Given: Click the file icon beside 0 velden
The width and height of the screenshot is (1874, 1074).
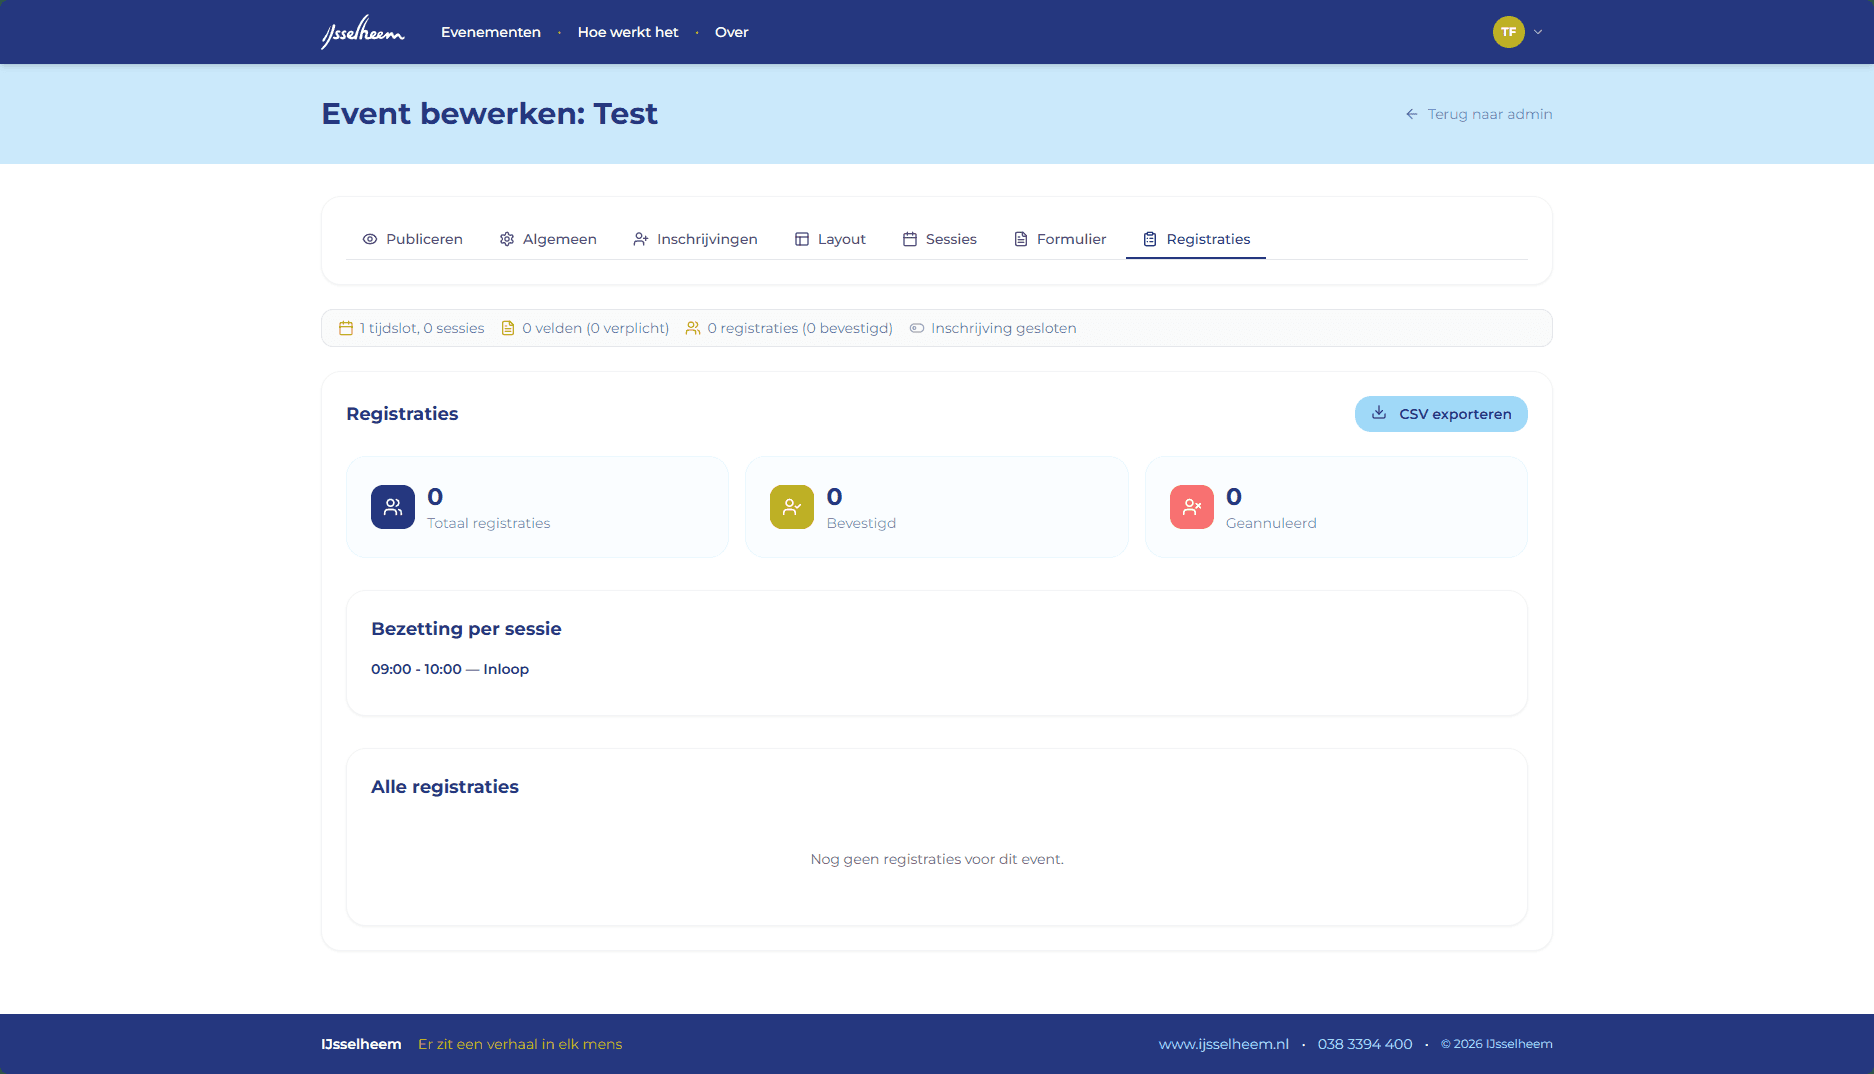Looking at the screenshot, I should point(508,328).
